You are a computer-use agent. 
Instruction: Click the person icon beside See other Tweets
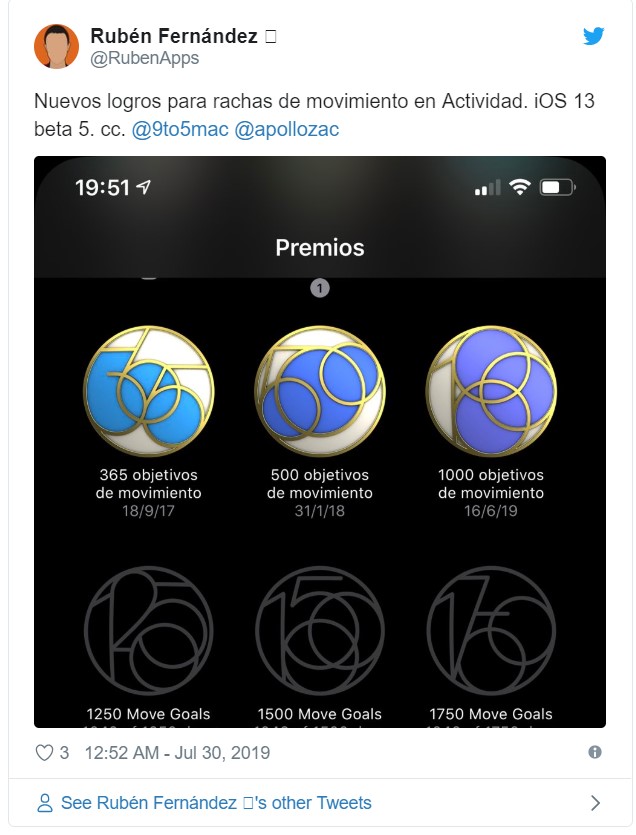pyautogui.click(x=45, y=803)
